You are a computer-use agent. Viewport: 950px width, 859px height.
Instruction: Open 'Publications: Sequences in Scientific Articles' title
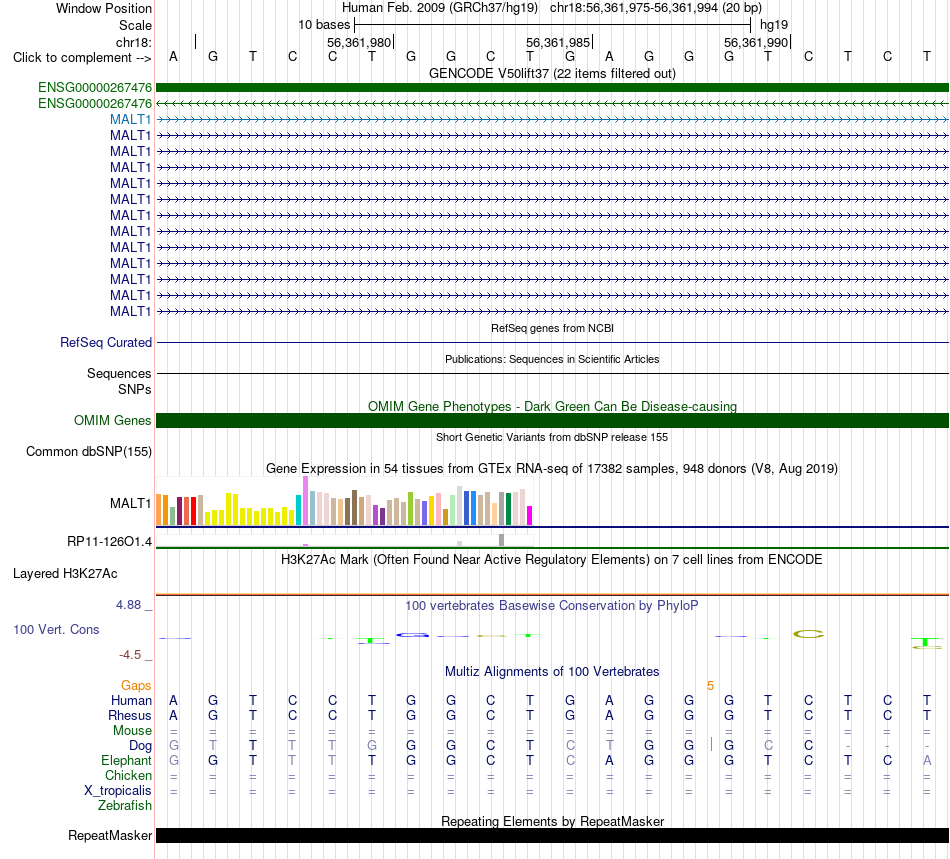[552, 359]
